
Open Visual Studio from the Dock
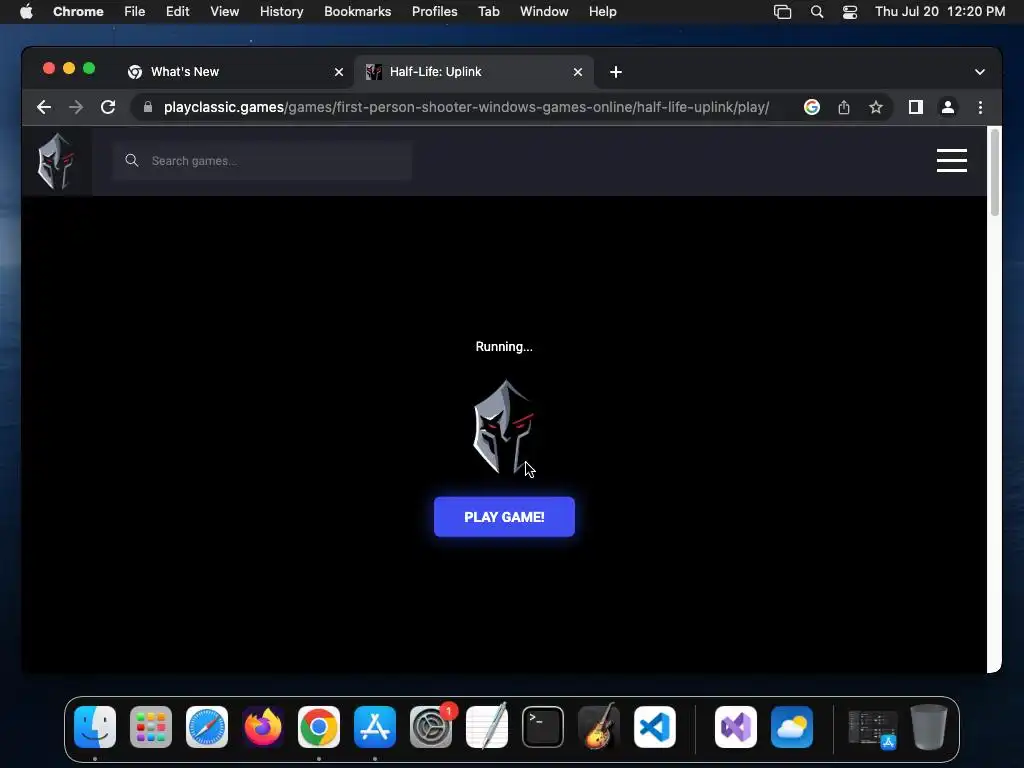(736, 727)
